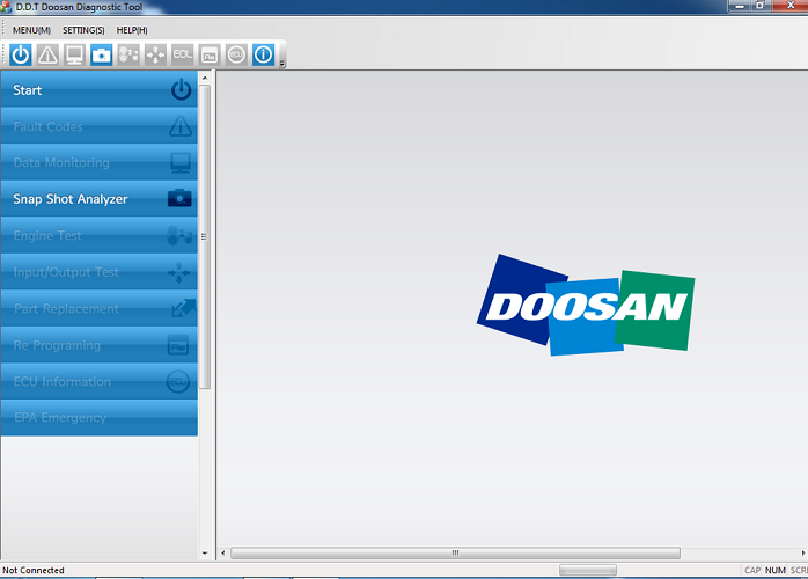Click the CAP status bar indicator
The height and width of the screenshot is (579, 808).
(x=752, y=570)
